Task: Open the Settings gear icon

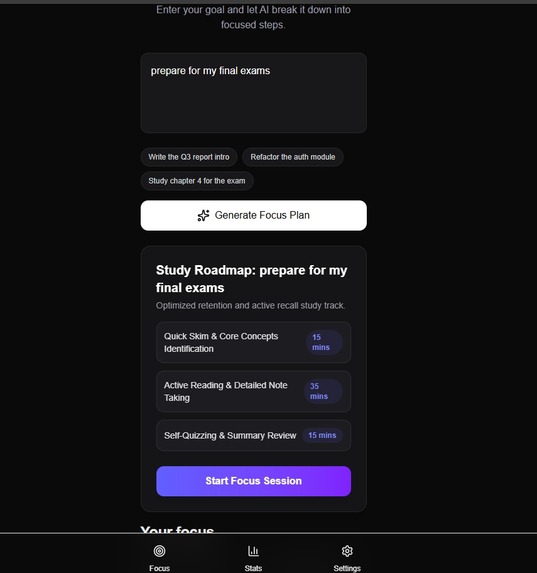Action: (347, 551)
